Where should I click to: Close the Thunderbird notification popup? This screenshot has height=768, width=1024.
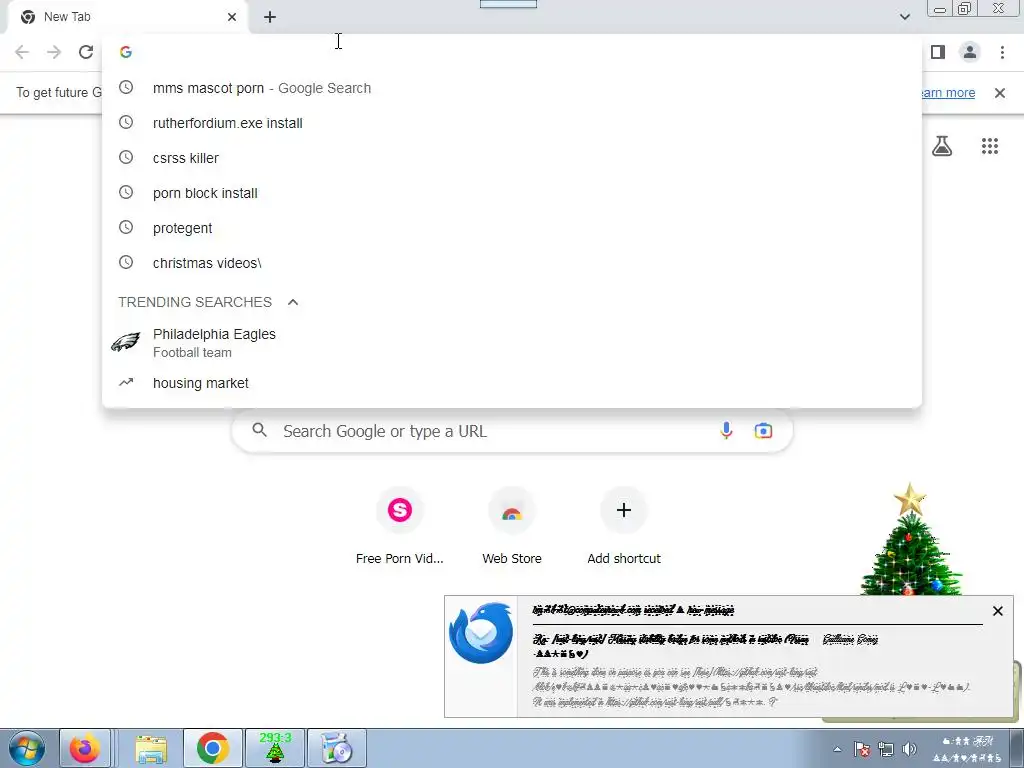point(998,611)
